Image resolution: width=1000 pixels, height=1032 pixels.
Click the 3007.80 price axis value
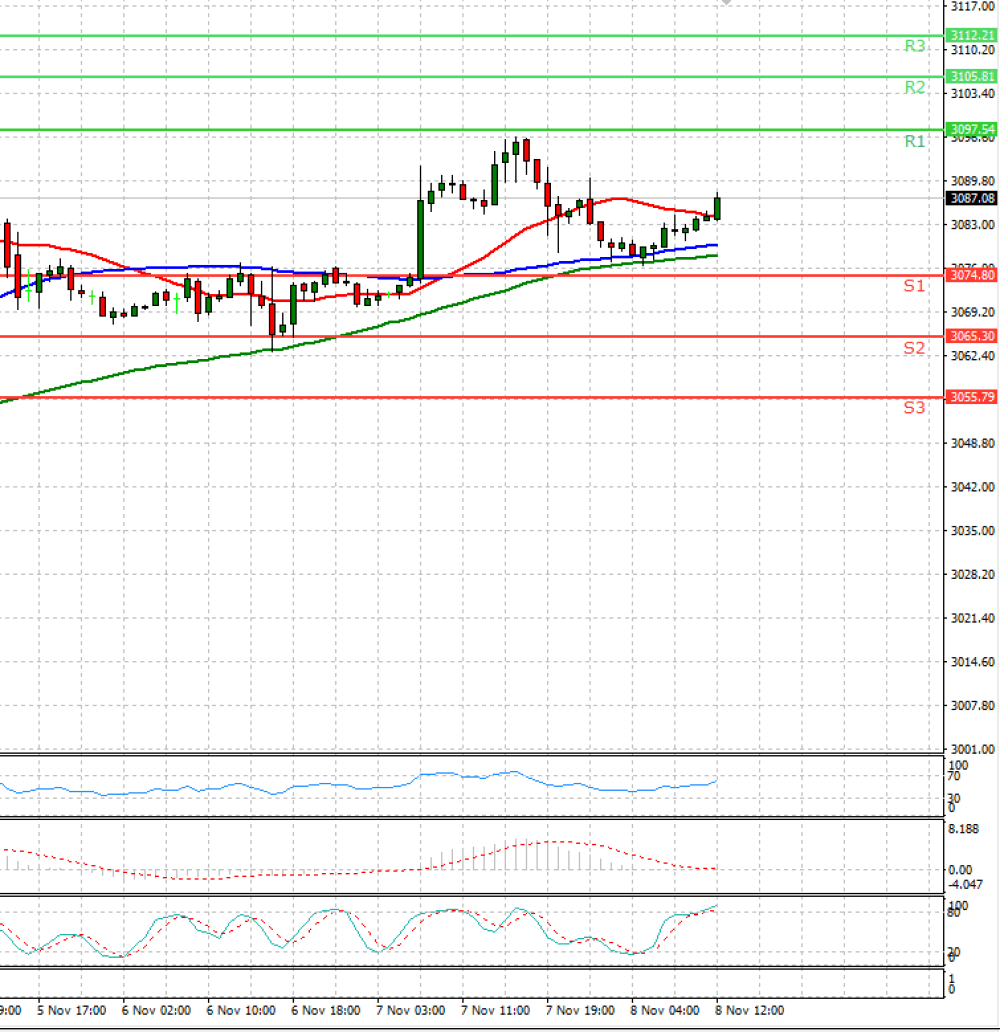coord(973,706)
